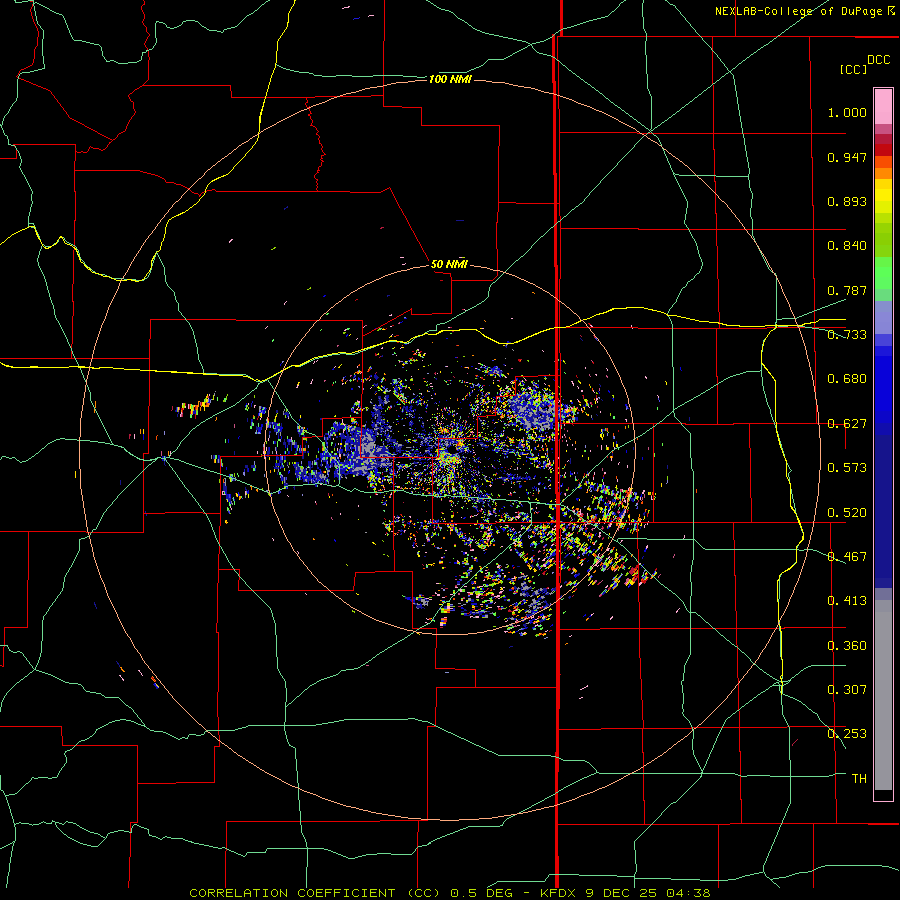Click the 0.893 value on color scale

847,201
